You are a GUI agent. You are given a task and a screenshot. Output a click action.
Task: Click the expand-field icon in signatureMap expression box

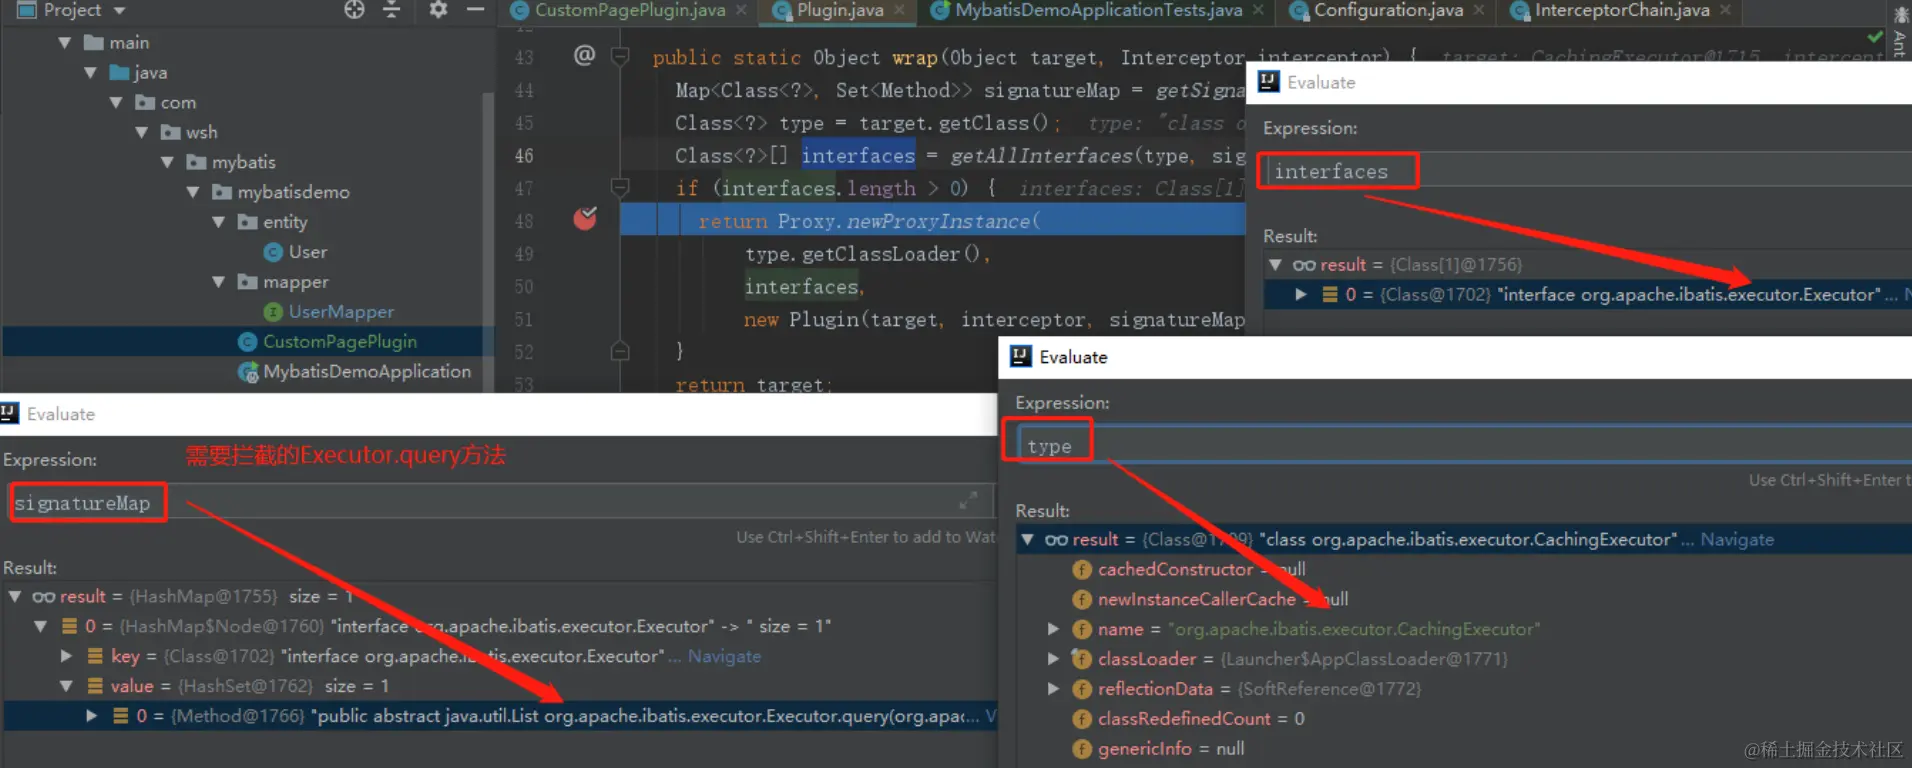tap(968, 501)
